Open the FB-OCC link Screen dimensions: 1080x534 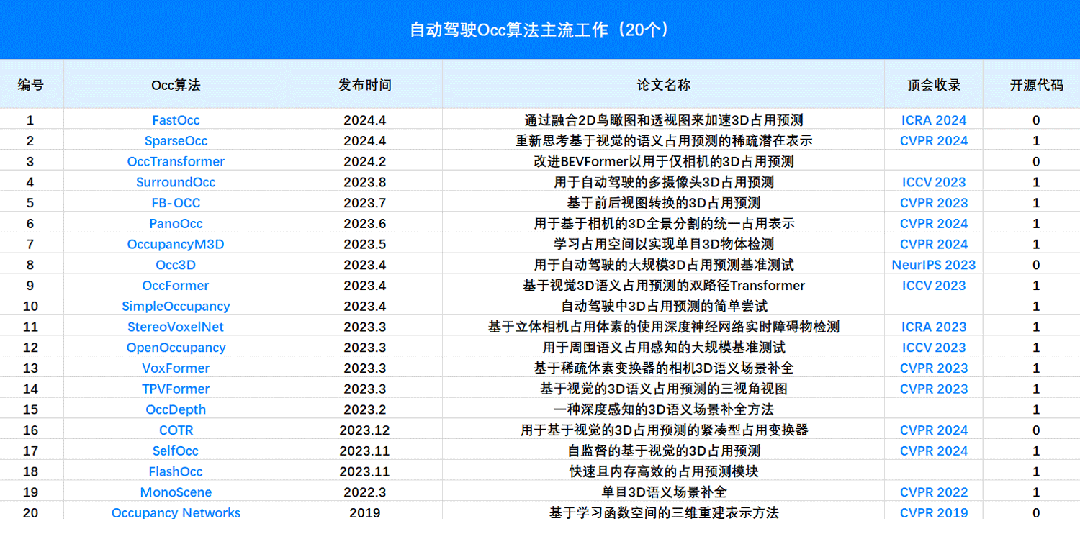176,203
